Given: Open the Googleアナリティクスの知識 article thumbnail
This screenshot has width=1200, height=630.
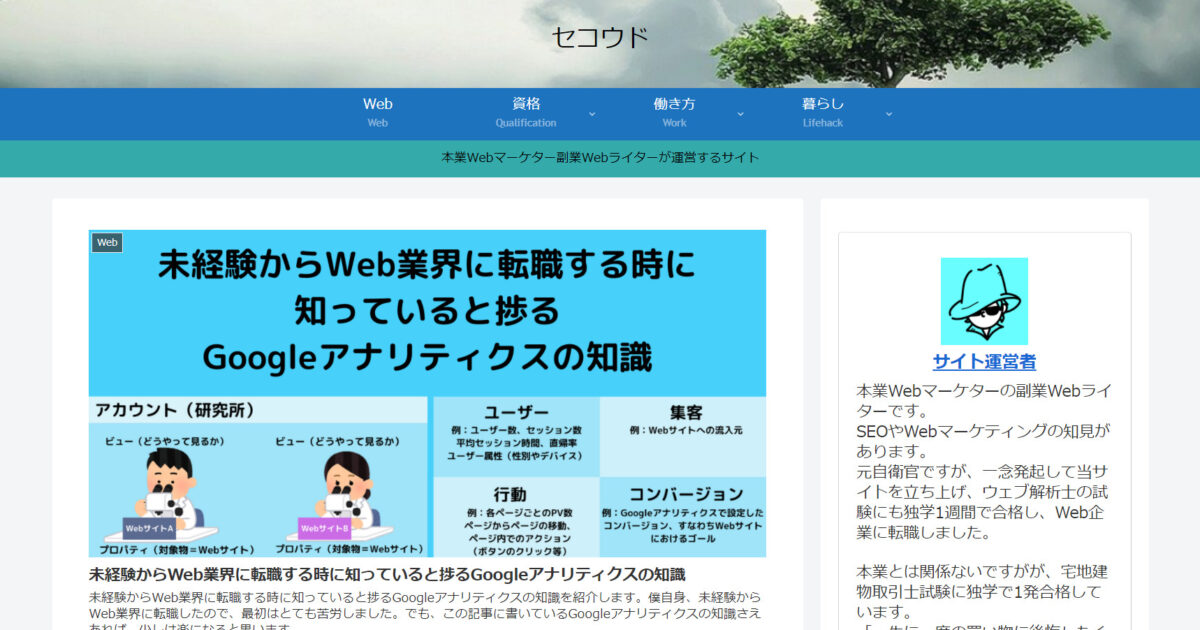Looking at the screenshot, I should pos(427,393).
